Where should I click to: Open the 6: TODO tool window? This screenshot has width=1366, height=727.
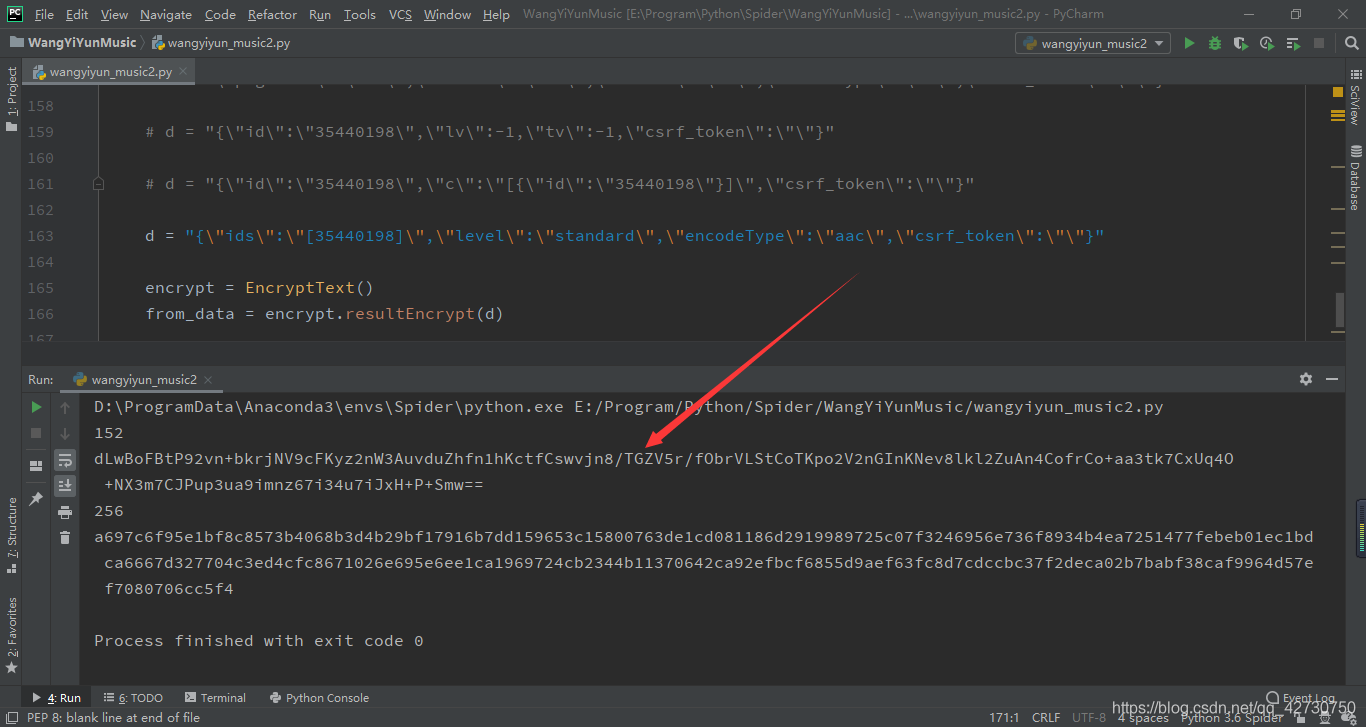[x=132, y=698]
